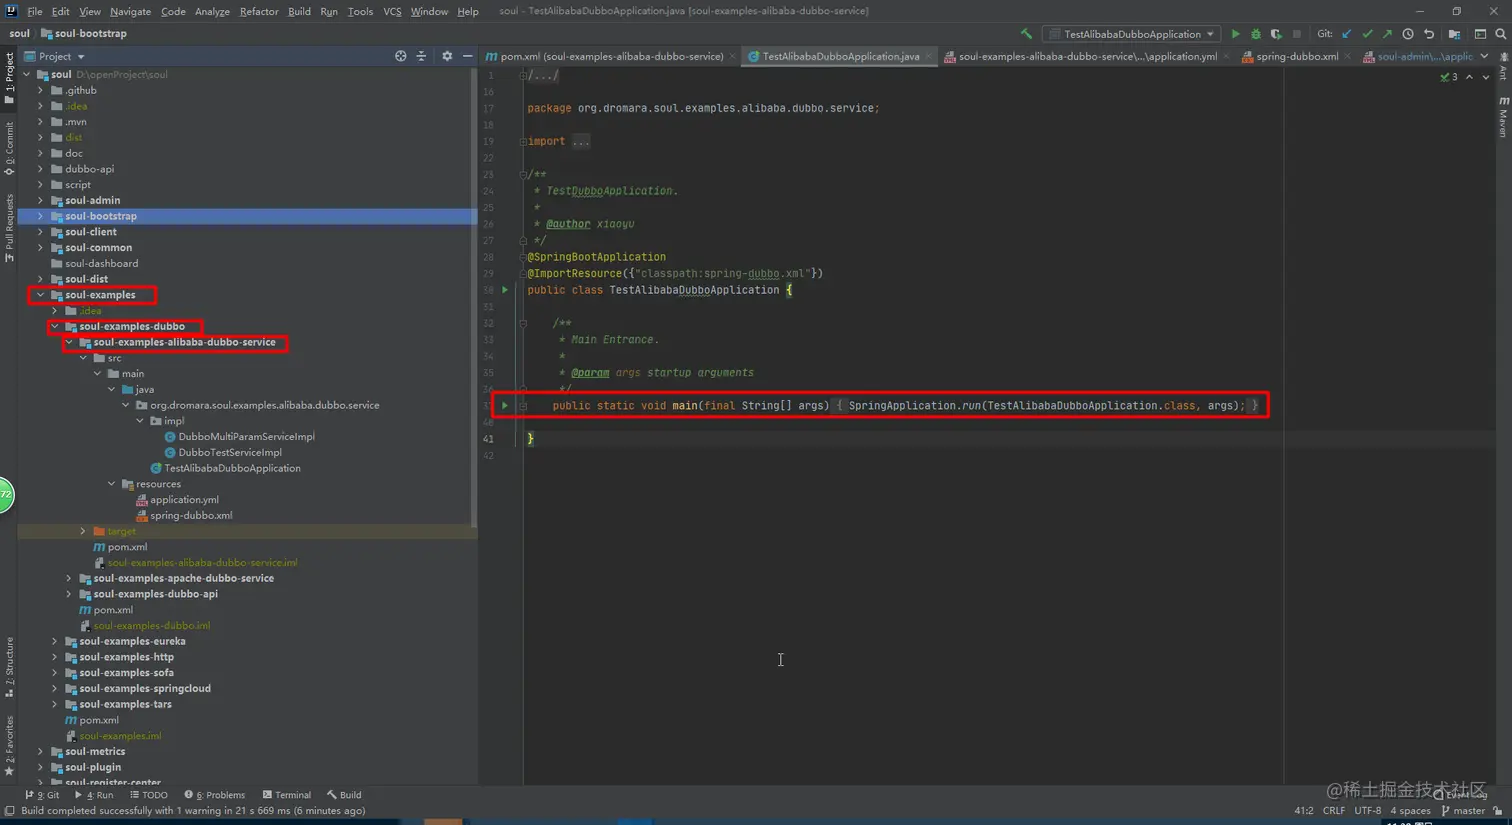This screenshot has width=1512, height=825.
Task: Start debugging with the green bug icon
Action: pos(1256,34)
